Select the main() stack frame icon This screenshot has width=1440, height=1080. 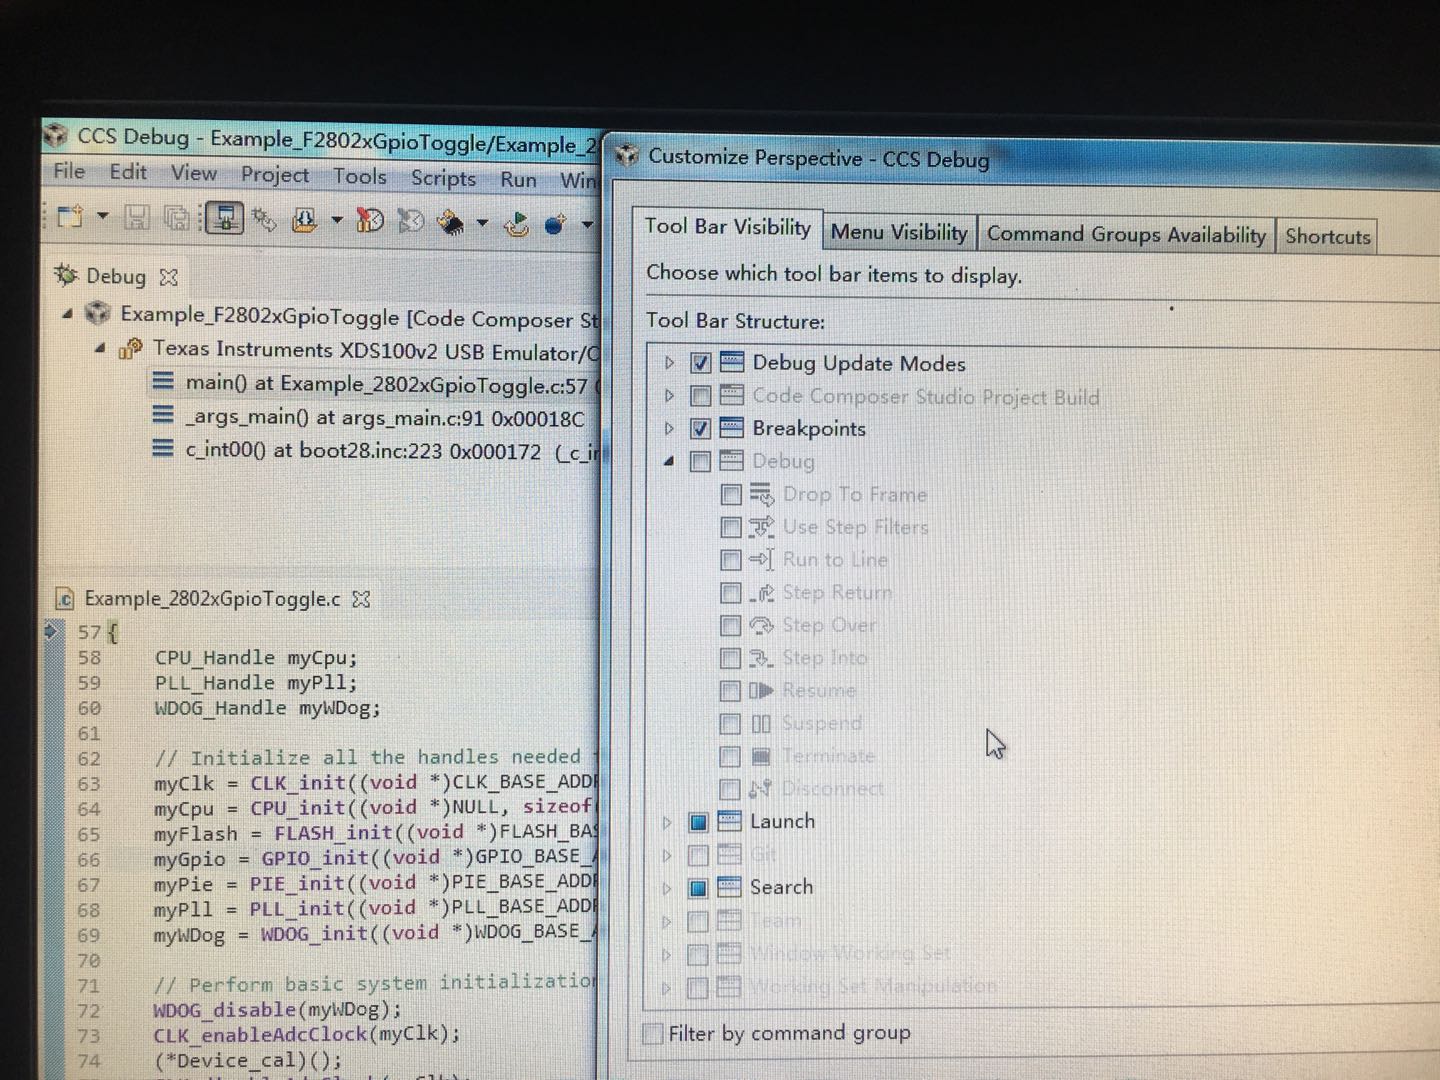(x=163, y=381)
